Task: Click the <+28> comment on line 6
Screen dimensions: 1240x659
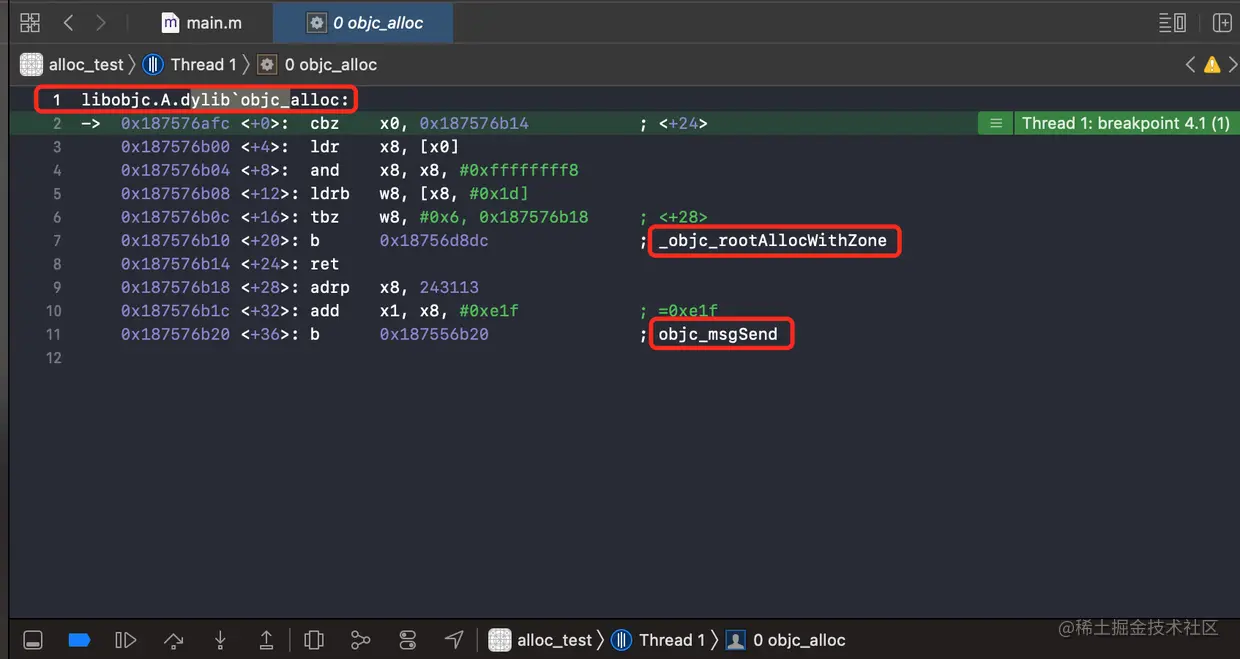Action: point(683,217)
